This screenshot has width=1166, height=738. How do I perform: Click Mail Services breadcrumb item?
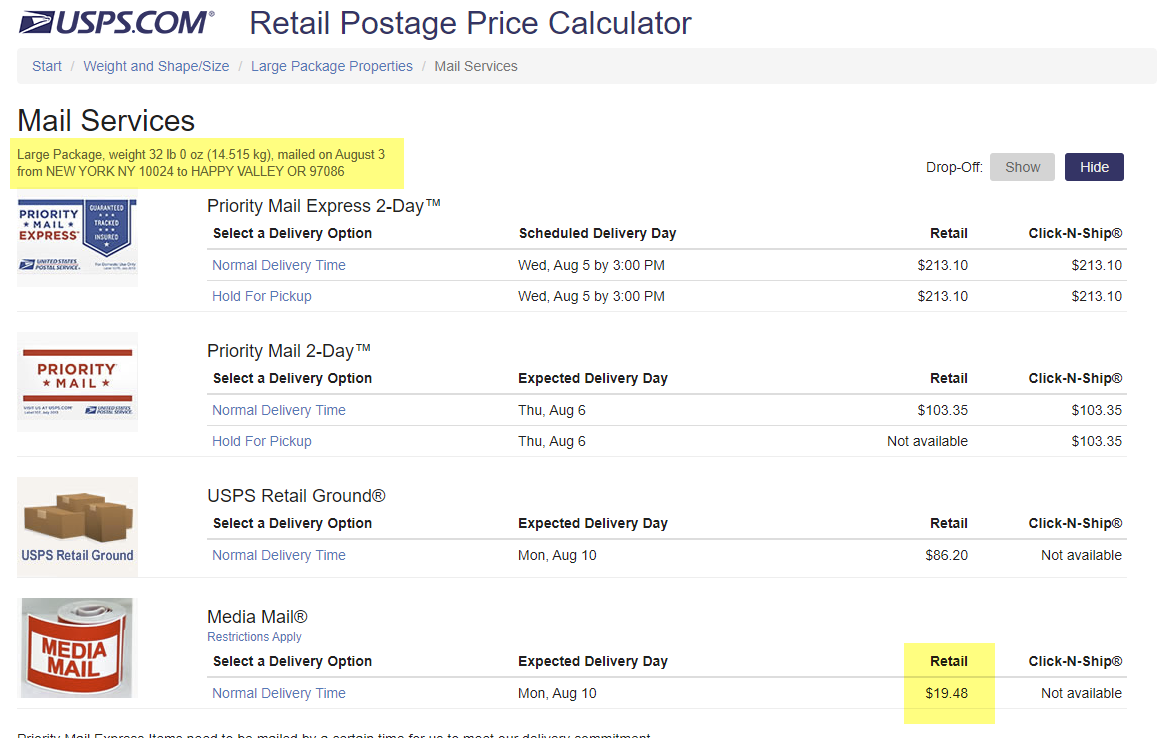476,66
